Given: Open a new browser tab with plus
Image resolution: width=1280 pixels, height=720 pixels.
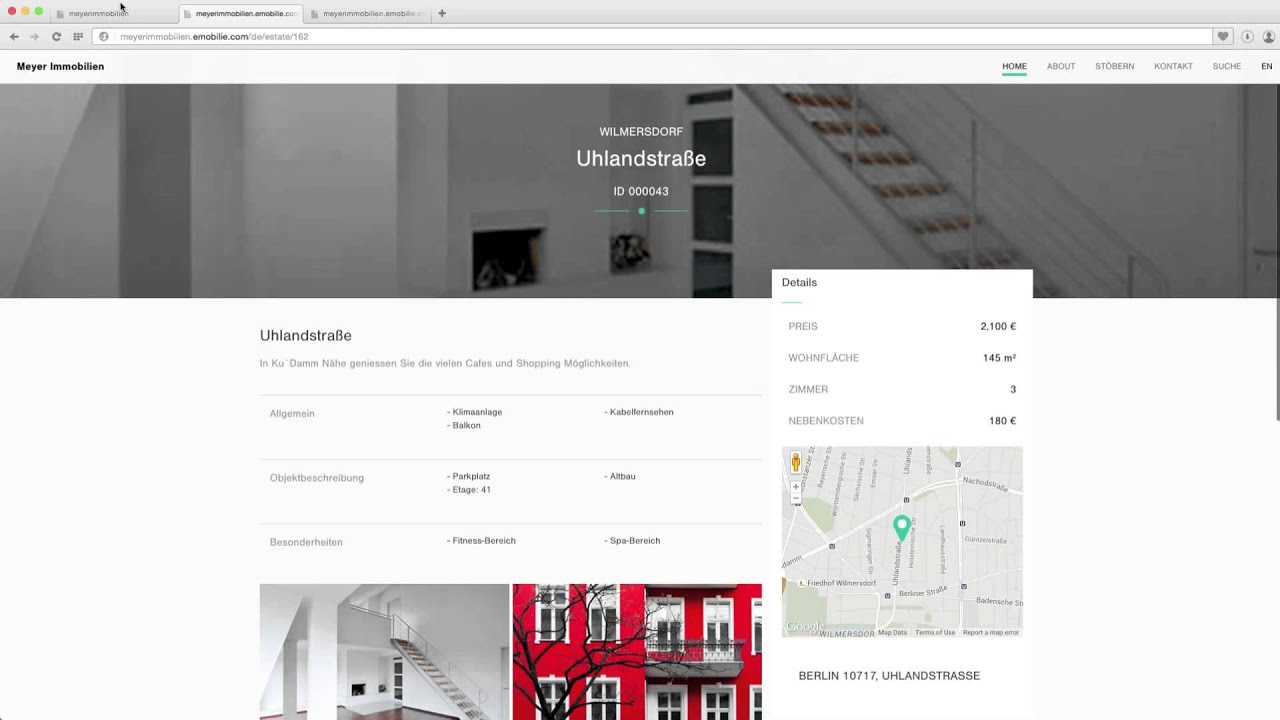Looking at the screenshot, I should tap(442, 13).
